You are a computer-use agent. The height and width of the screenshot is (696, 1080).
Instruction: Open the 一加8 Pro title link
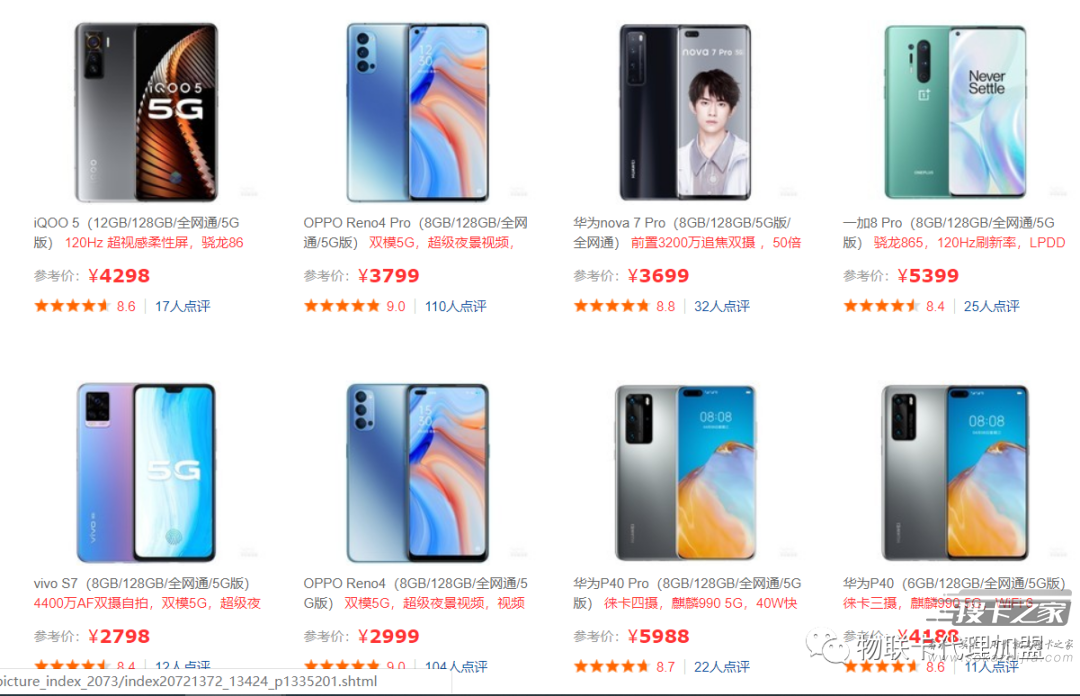954,233
